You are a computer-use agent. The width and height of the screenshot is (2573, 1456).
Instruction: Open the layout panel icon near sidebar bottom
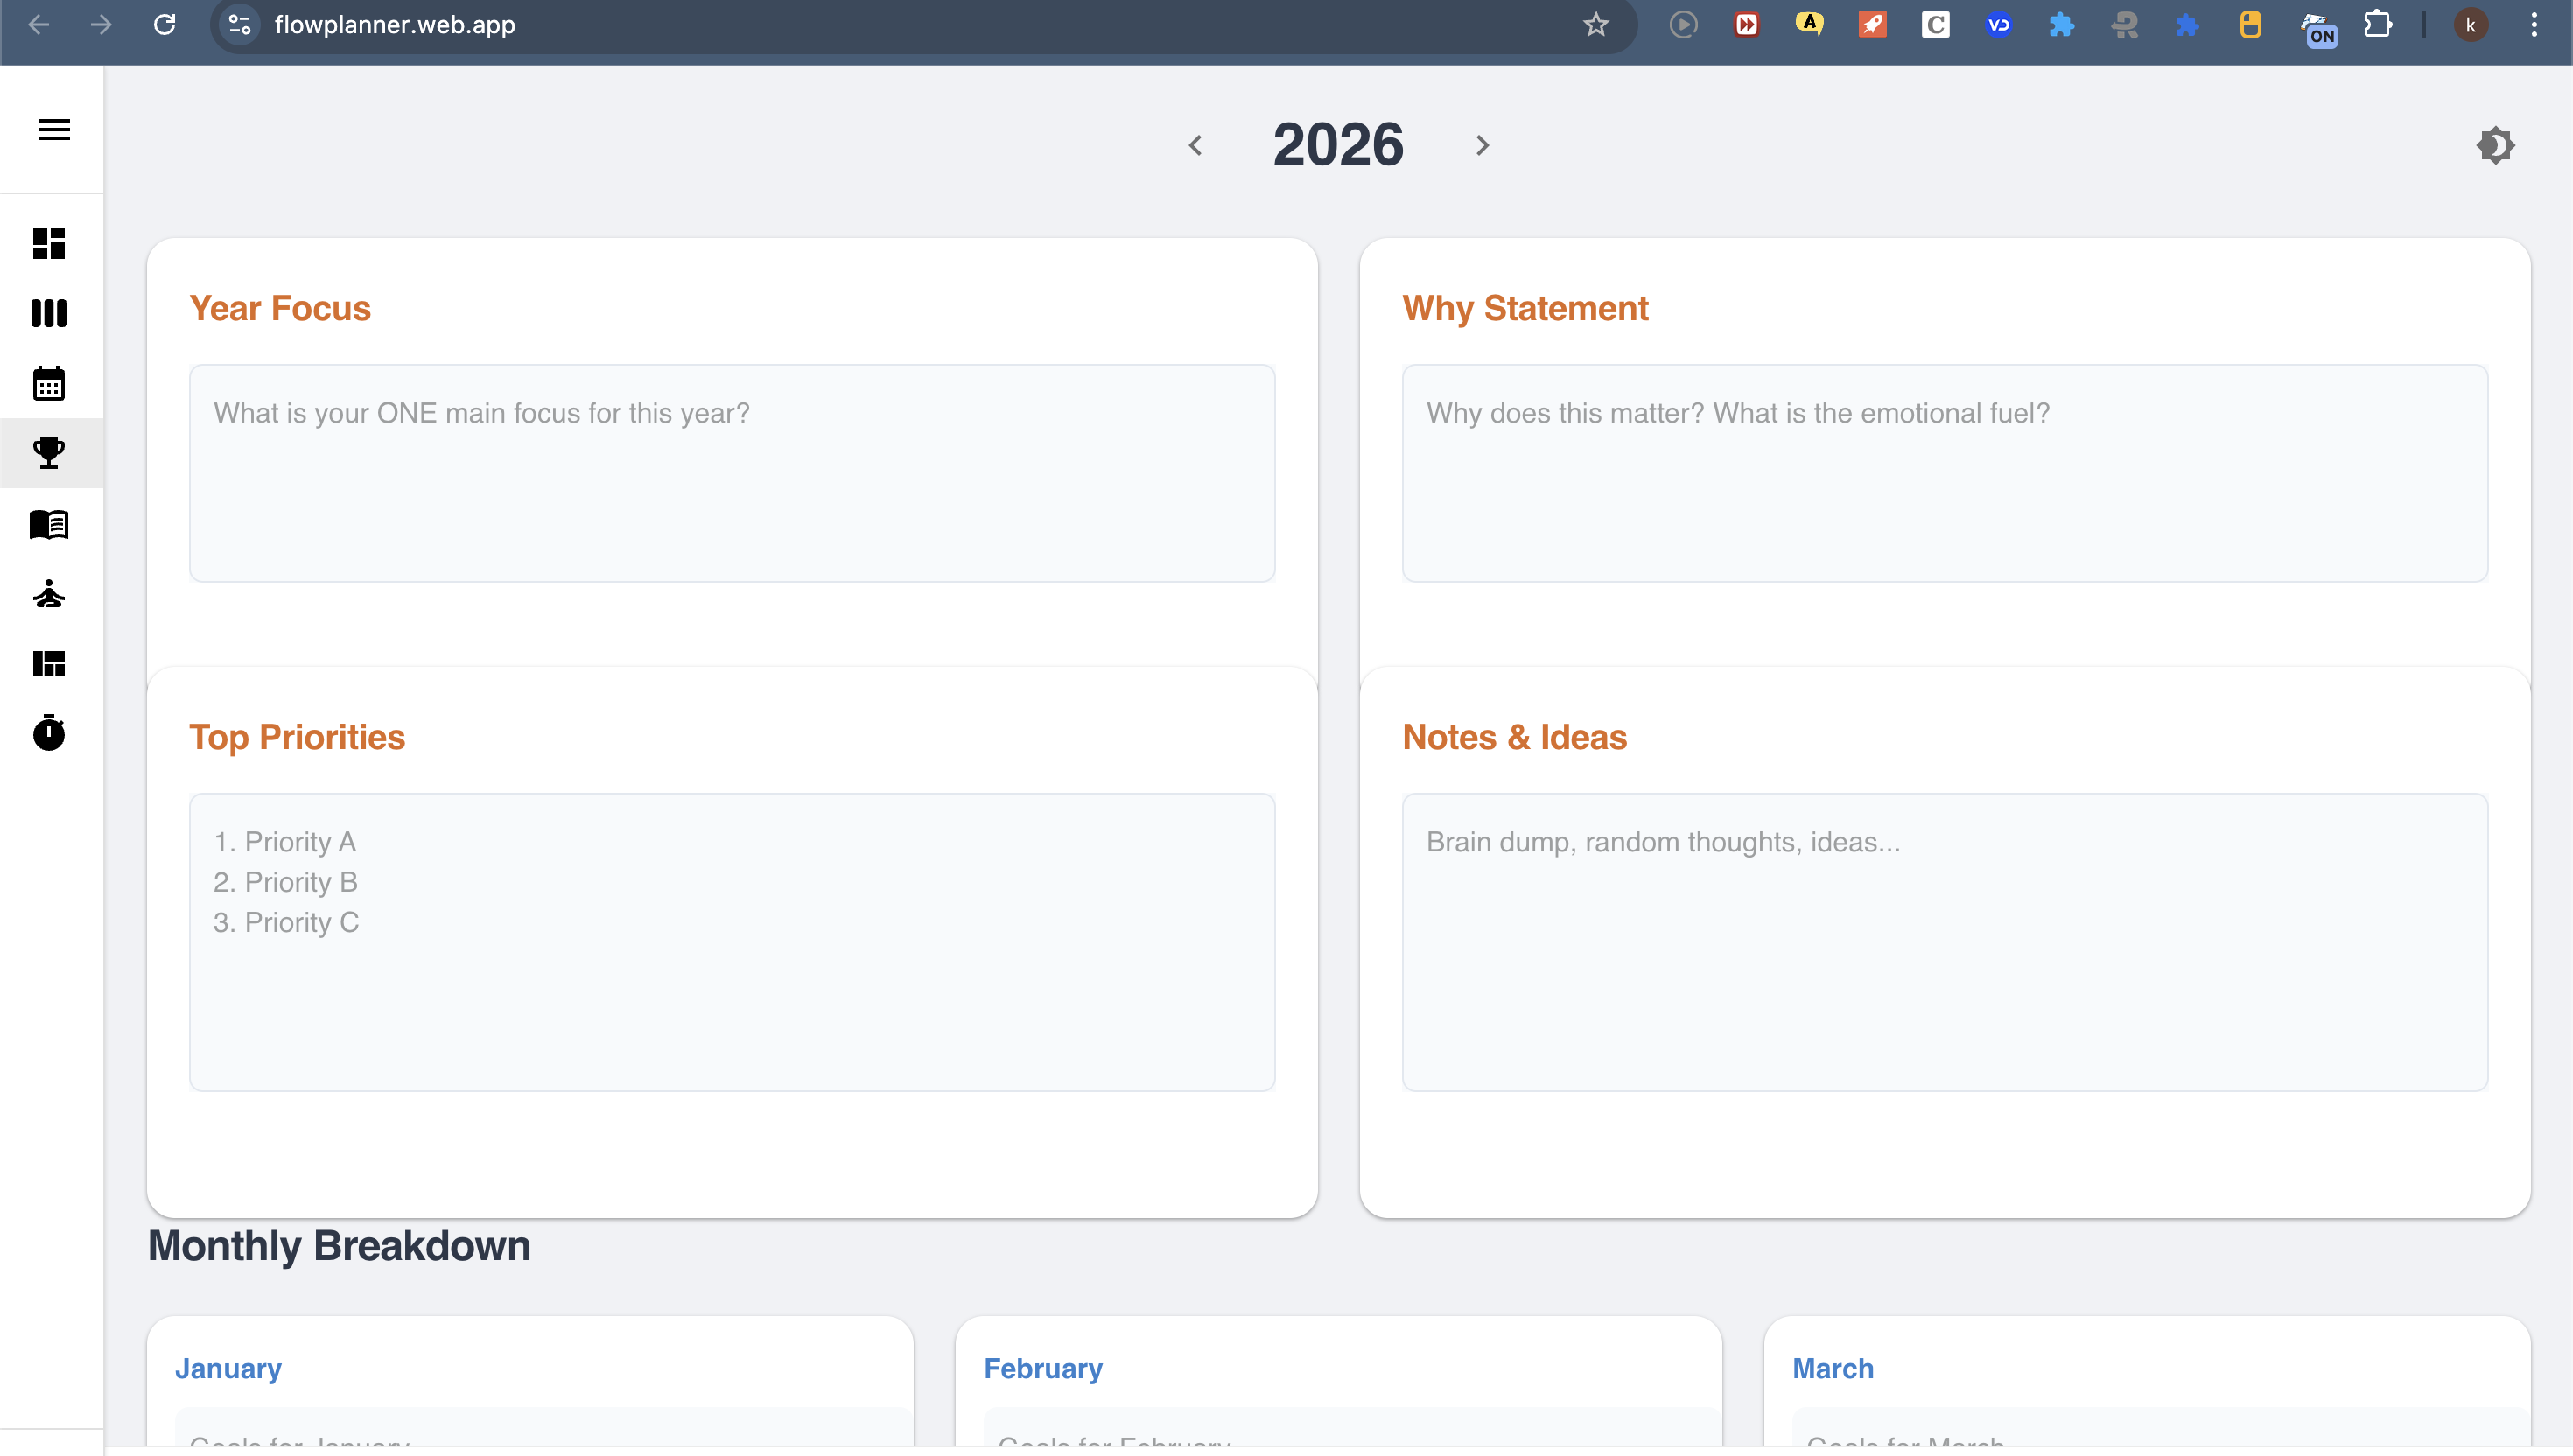point(49,663)
